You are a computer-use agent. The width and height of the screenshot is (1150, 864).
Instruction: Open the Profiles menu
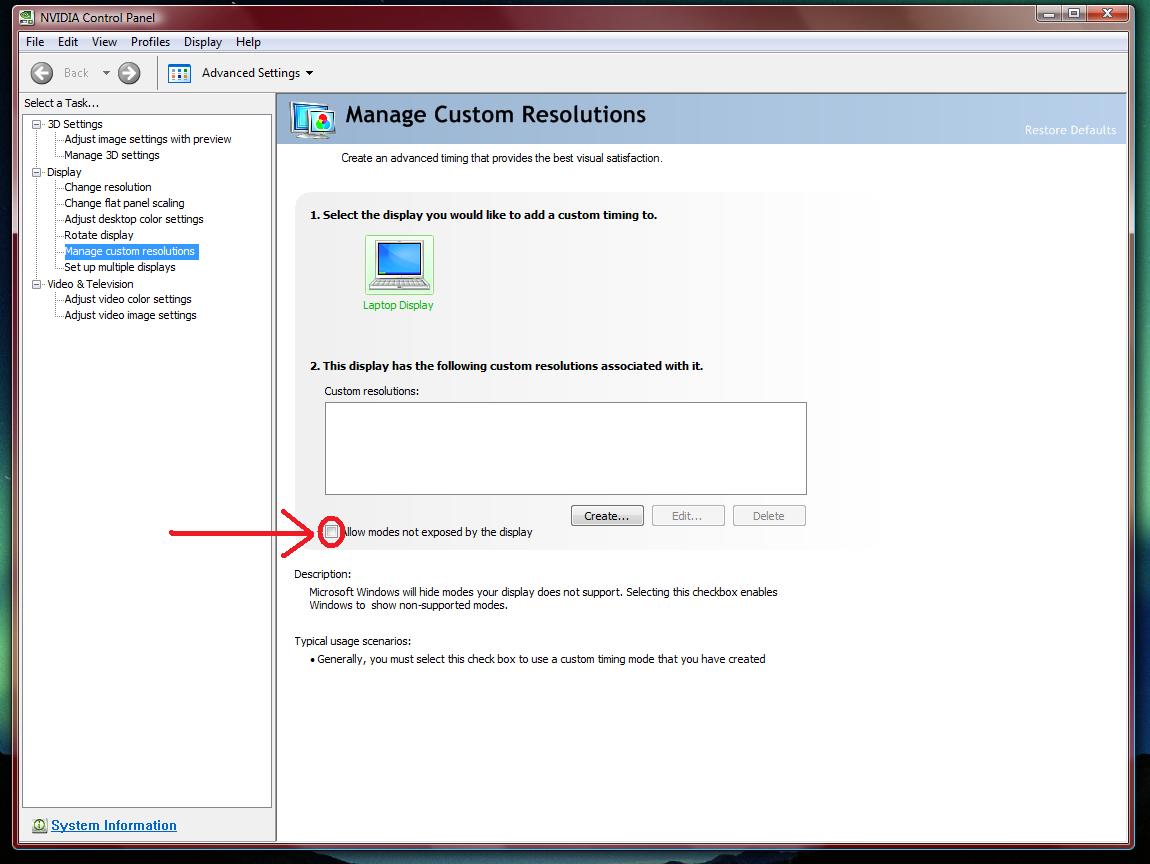pos(150,42)
